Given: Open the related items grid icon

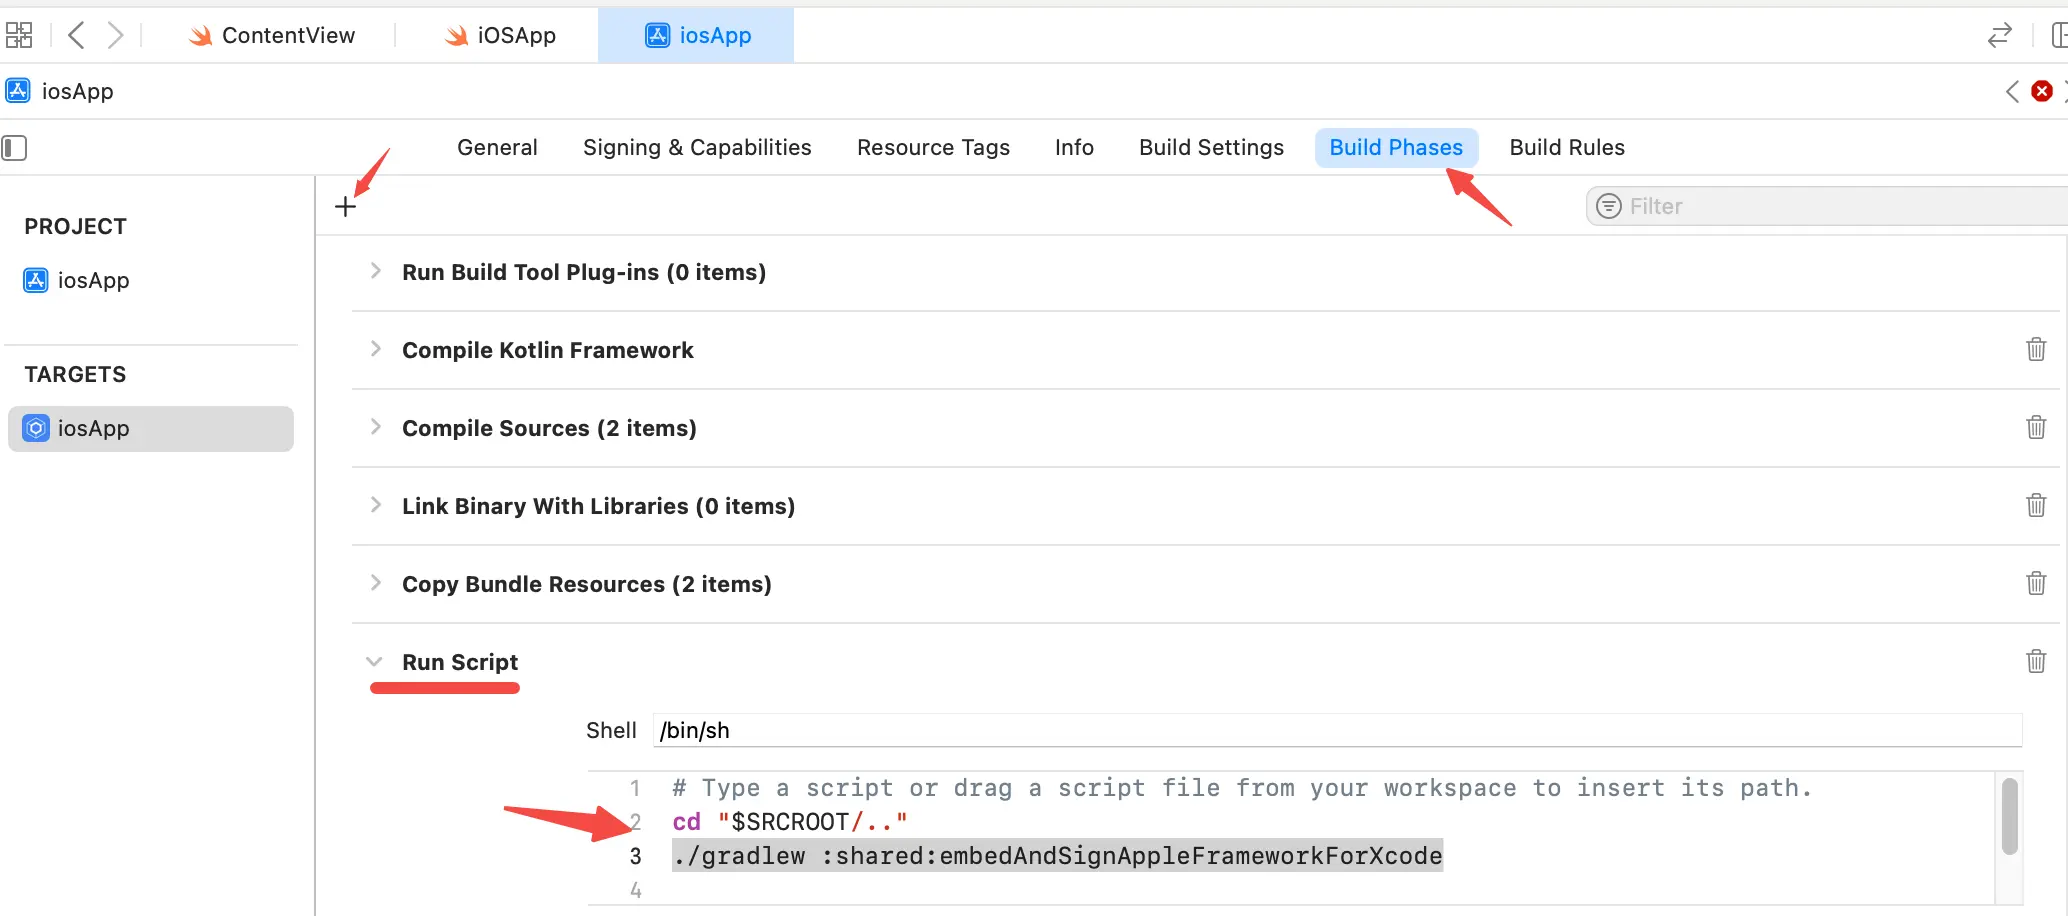Looking at the screenshot, I should coord(19,36).
